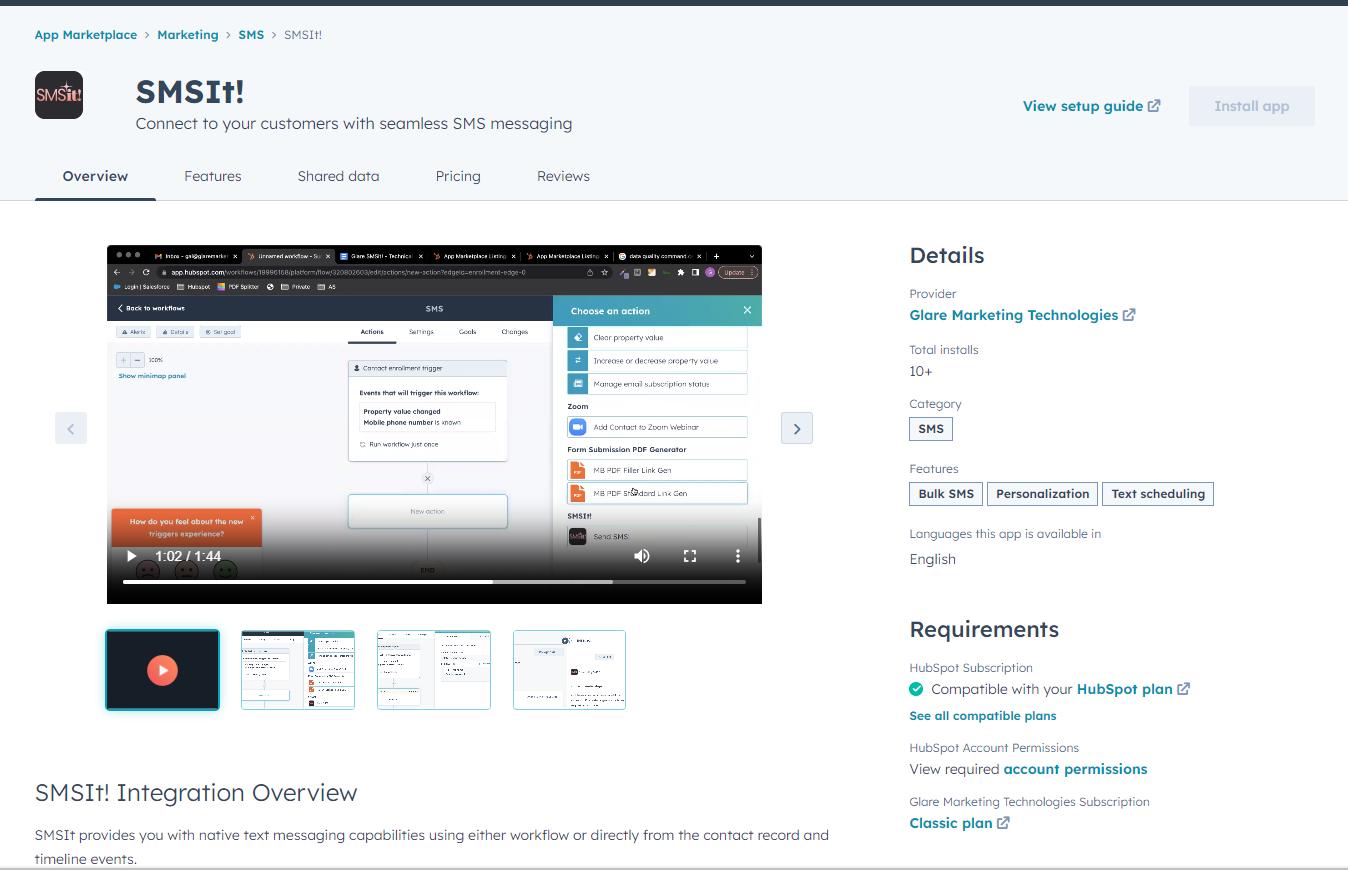
Task: Click the SMSIt! app logo
Action: [x=58, y=95]
